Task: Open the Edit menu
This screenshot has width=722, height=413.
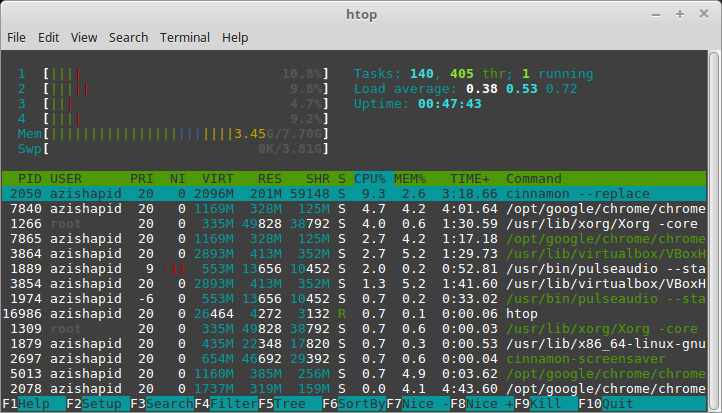Action: [49, 37]
